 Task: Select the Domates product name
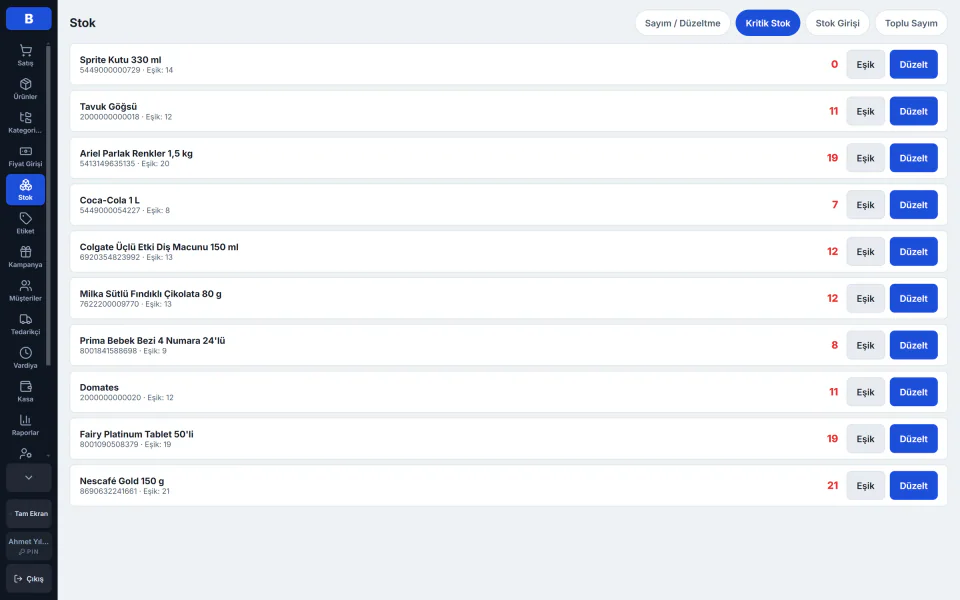point(99,388)
